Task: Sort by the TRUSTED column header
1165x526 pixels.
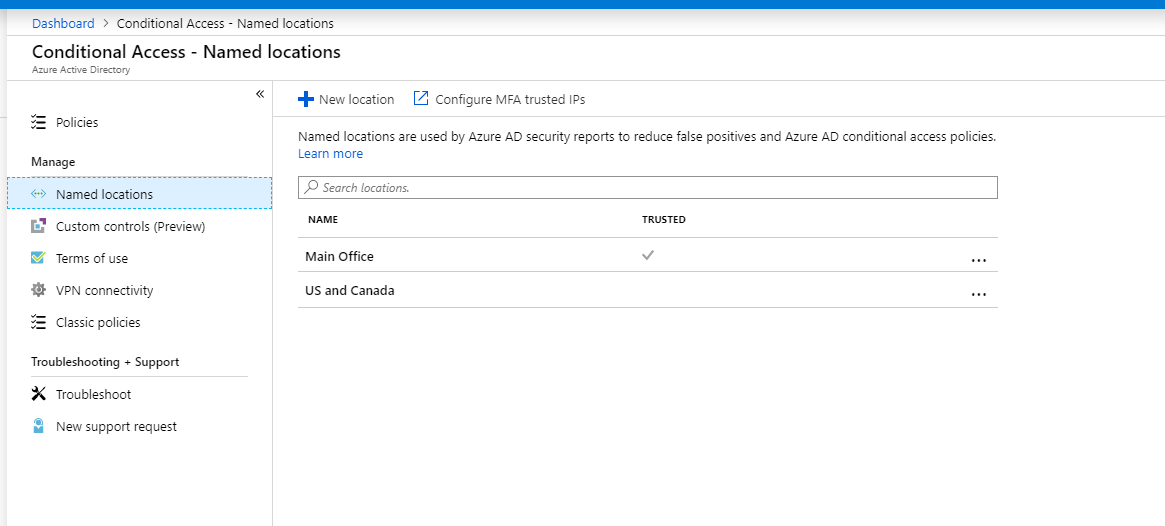Action: tap(663, 220)
